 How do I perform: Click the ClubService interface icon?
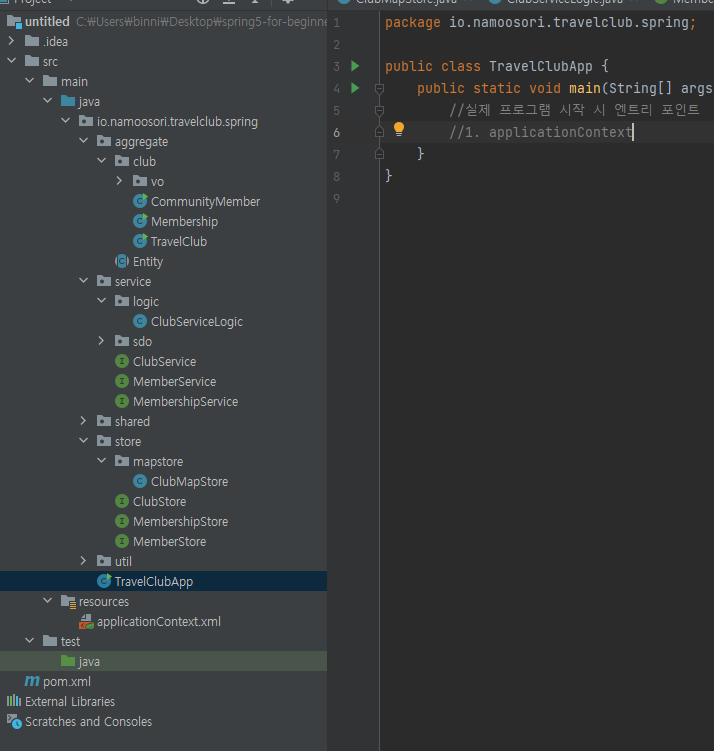pyautogui.click(x=122, y=361)
